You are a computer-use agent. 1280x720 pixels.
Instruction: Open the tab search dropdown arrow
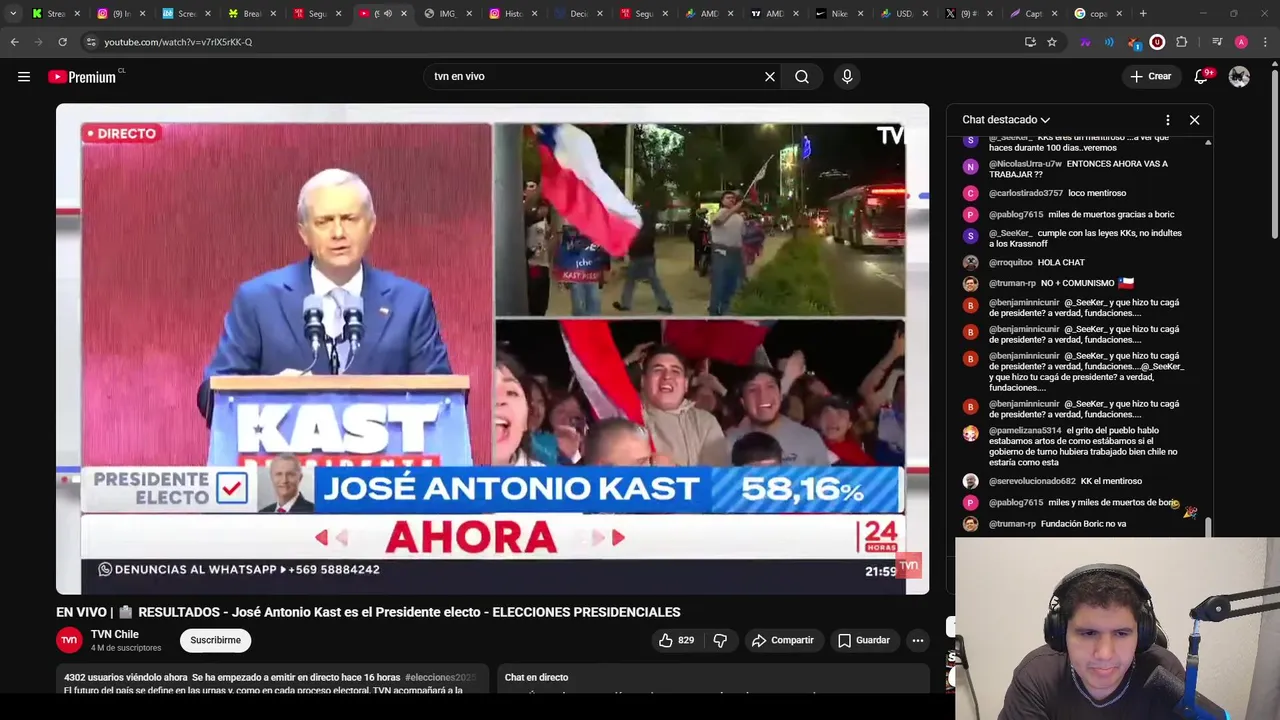[x=13, y=14]
